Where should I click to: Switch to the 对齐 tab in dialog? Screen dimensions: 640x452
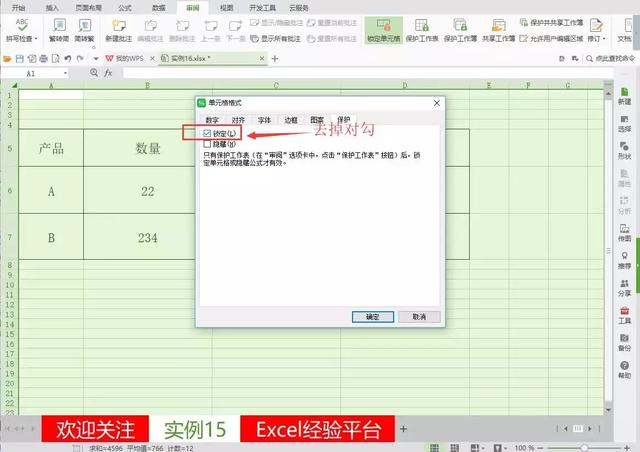pyautogui.click(x=238, y=120)
